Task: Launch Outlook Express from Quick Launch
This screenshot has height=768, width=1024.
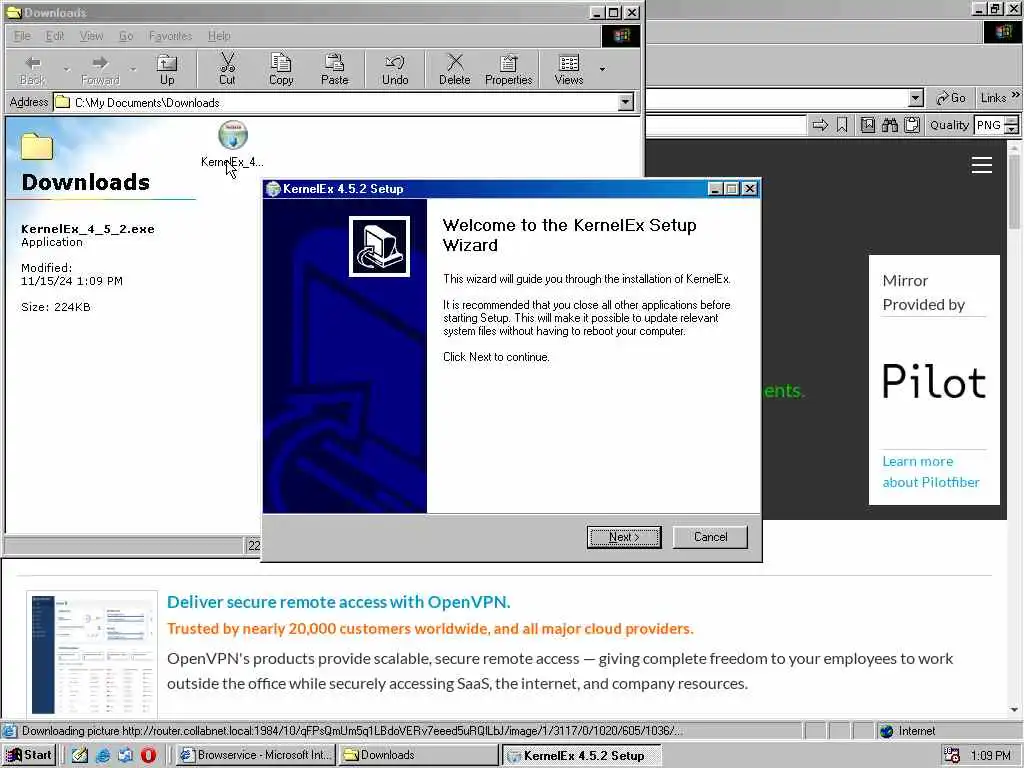Action: pos(125,755)
